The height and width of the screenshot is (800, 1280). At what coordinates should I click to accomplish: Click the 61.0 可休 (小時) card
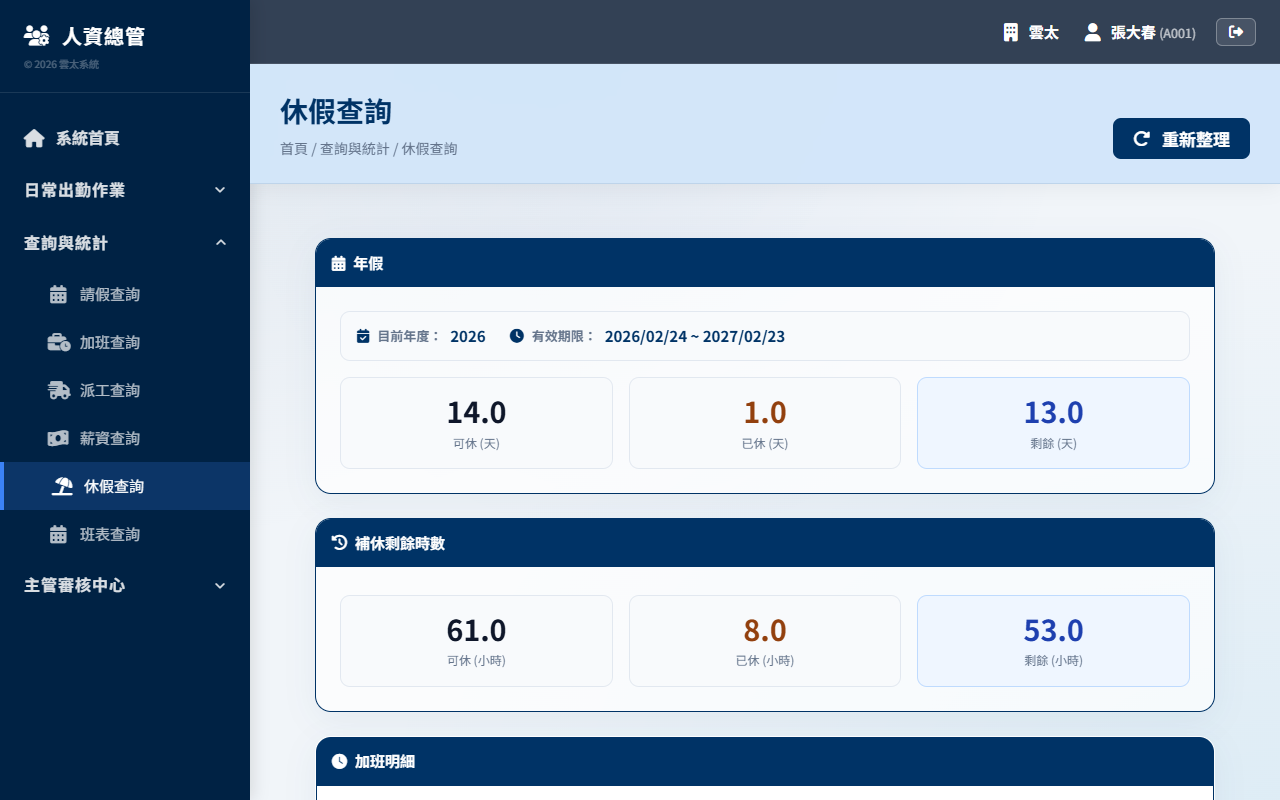pyautogui.click(x=476, y=641)
